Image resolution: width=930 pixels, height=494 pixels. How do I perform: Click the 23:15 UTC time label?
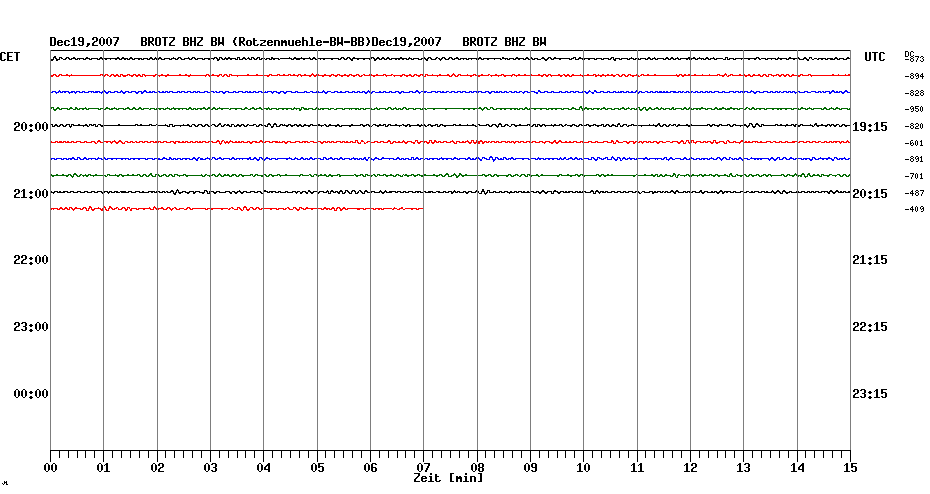coord(870,394)
